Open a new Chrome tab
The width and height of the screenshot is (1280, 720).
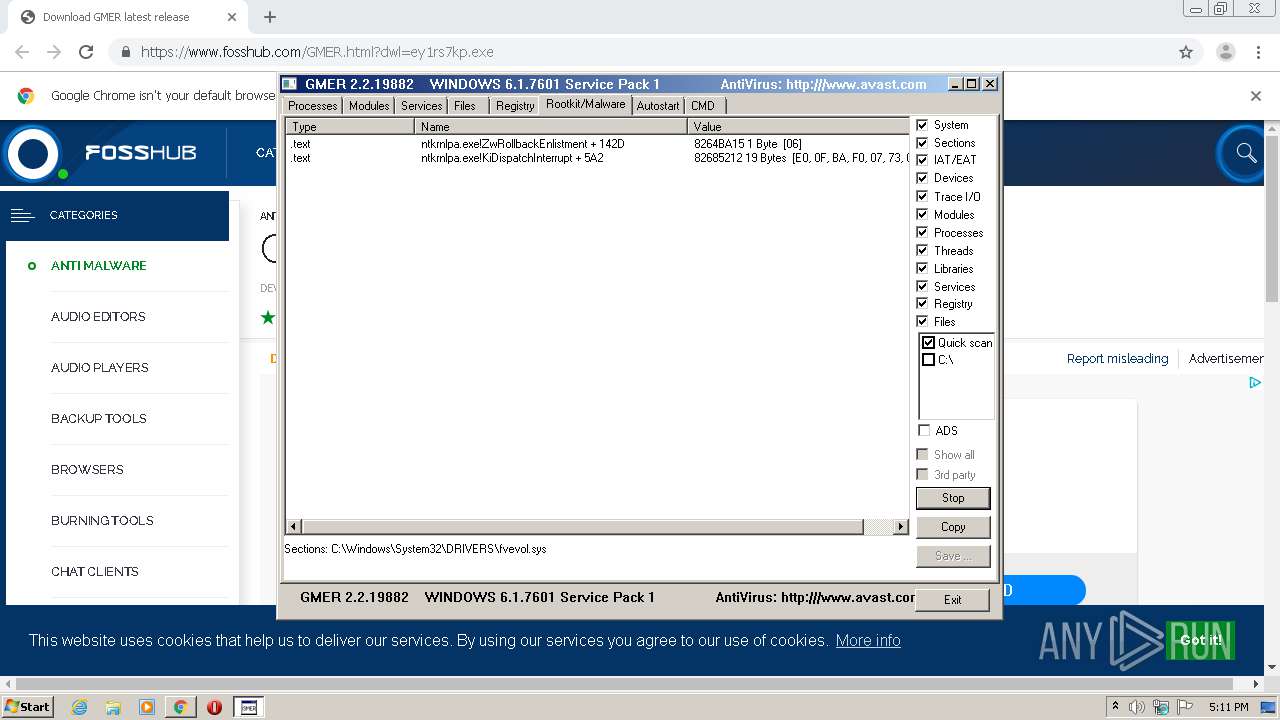pos(270,17)
